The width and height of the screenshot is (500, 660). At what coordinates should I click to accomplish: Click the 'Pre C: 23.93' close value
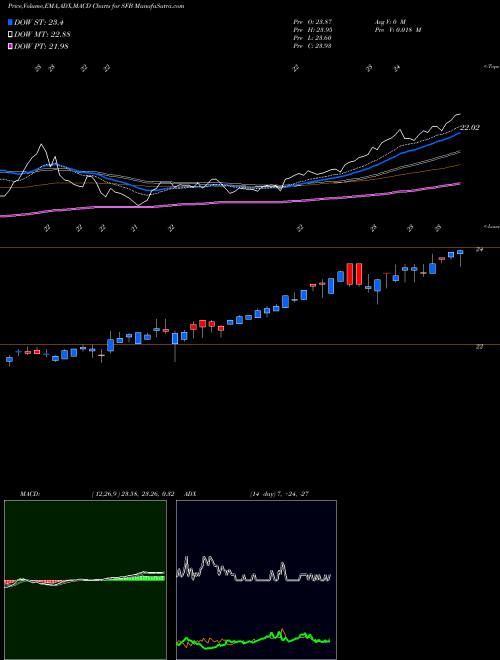click(x=313, y=46)
